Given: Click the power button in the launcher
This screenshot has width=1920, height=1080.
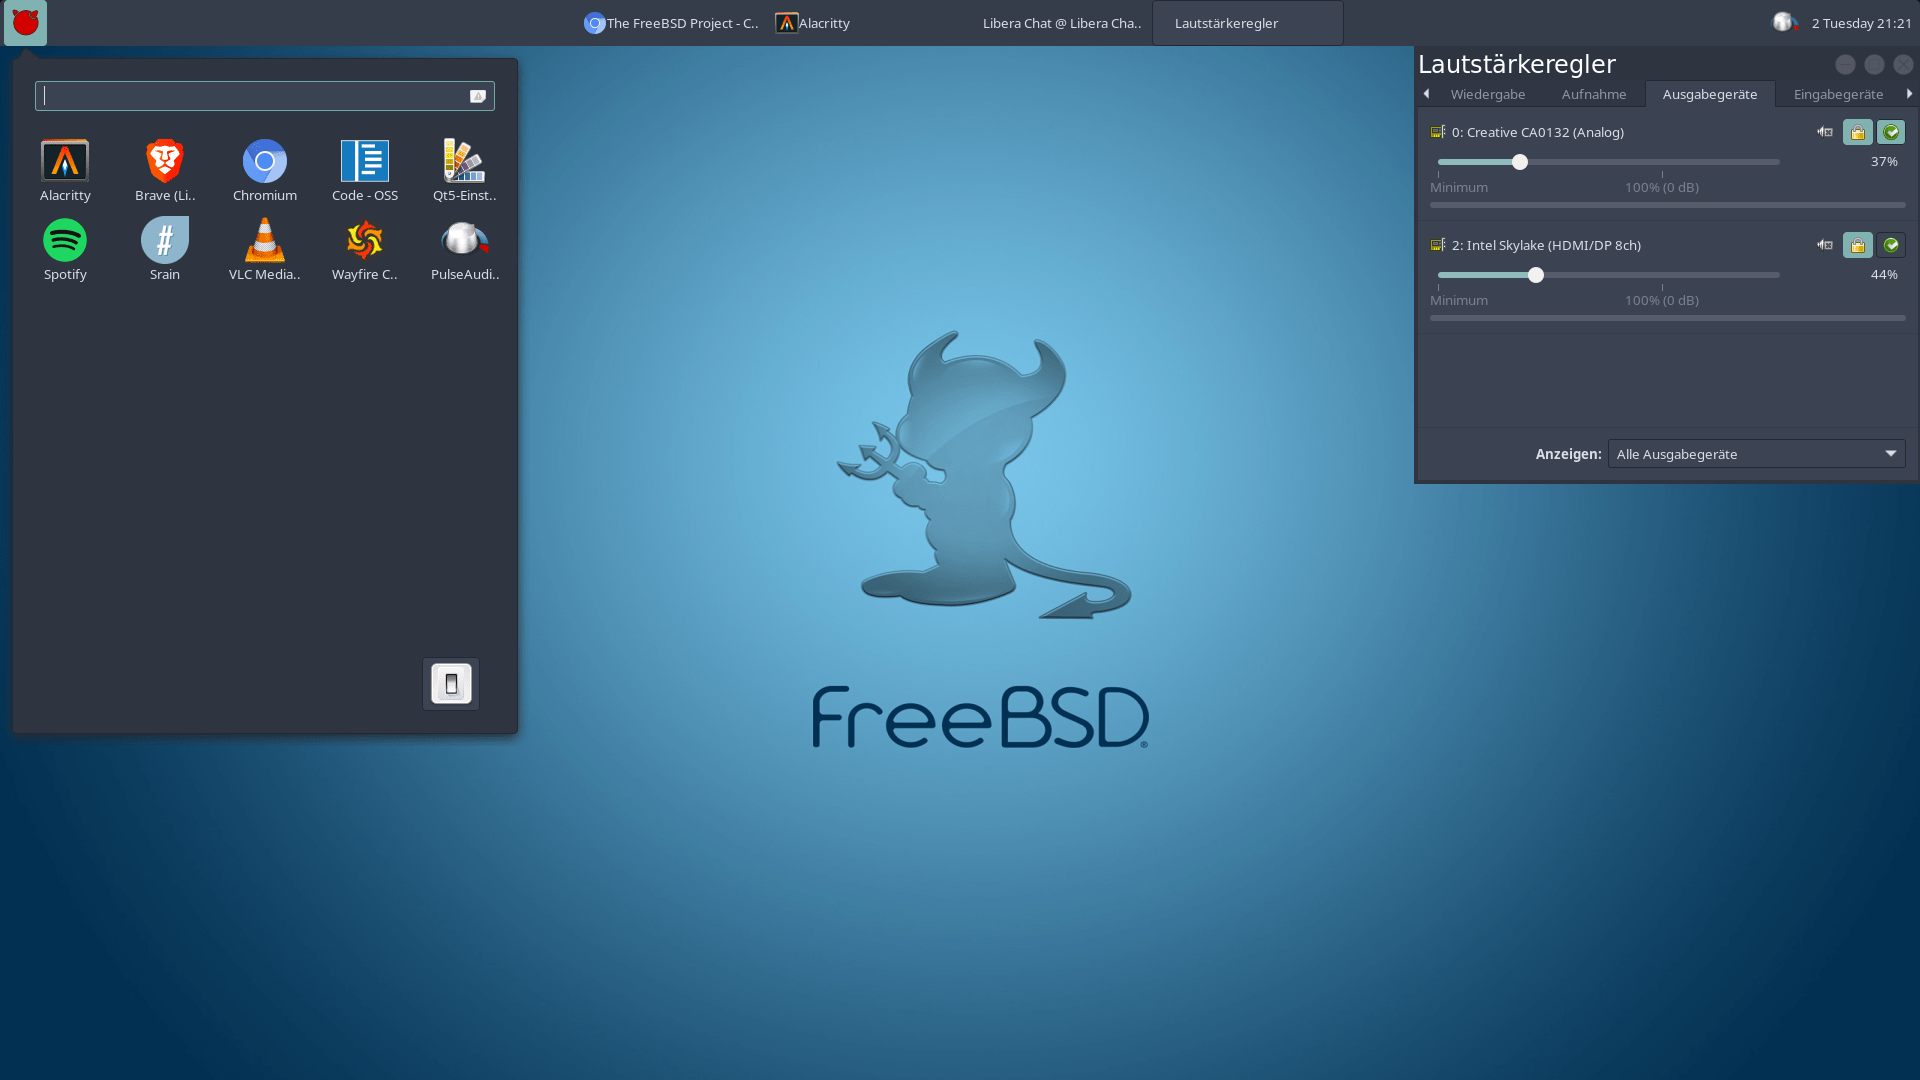Looking at the screenshot, I should click(450, 683).
